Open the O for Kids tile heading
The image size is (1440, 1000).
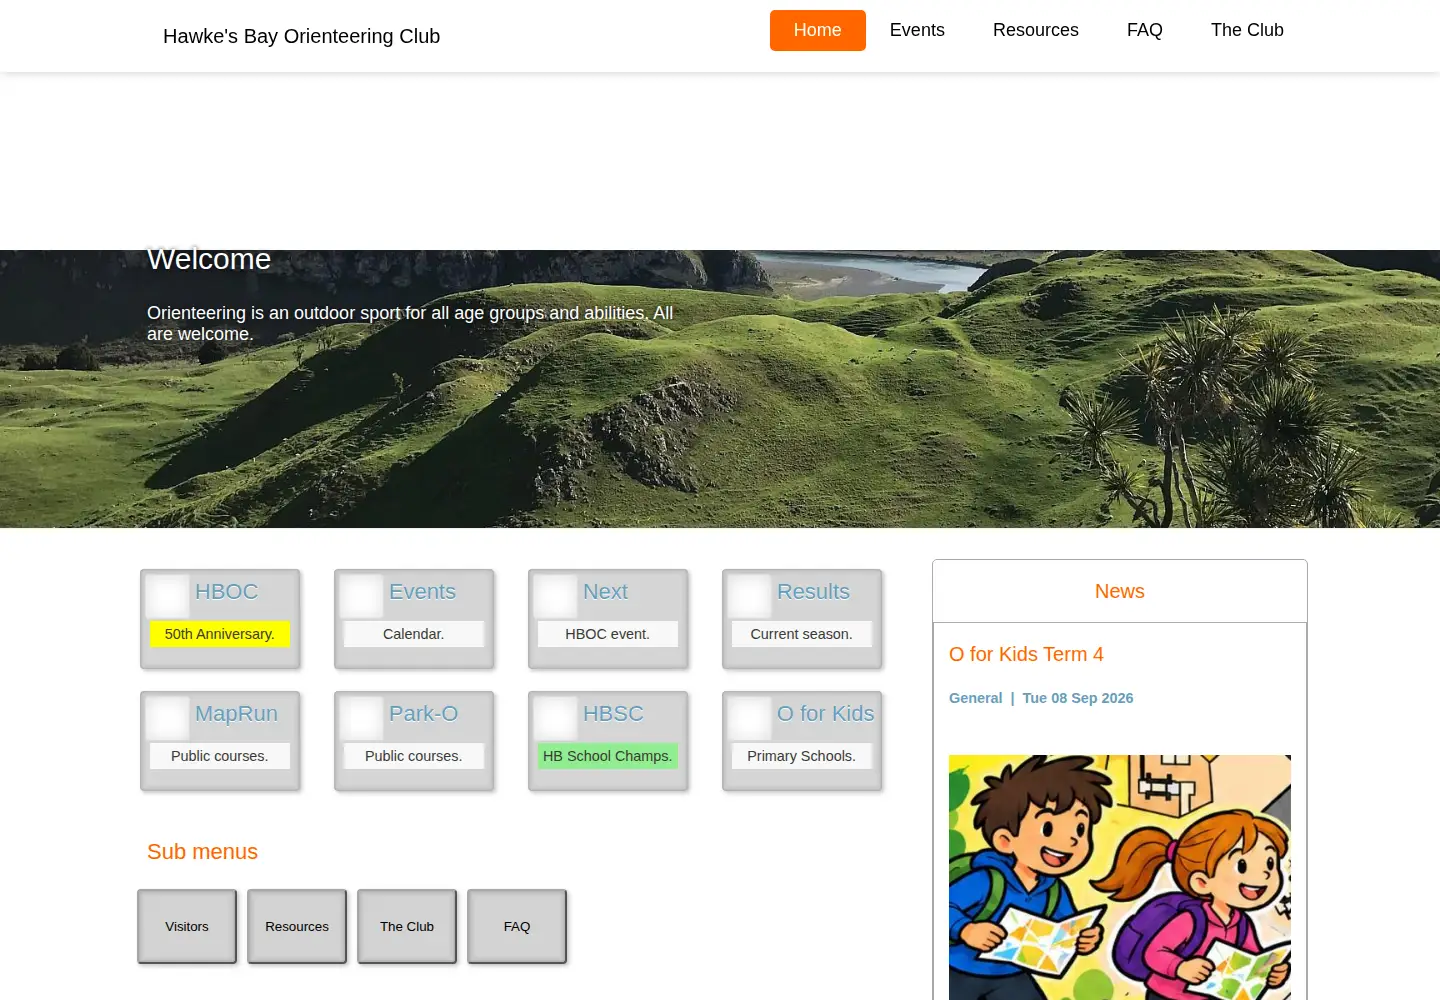[x=825, y=713]
